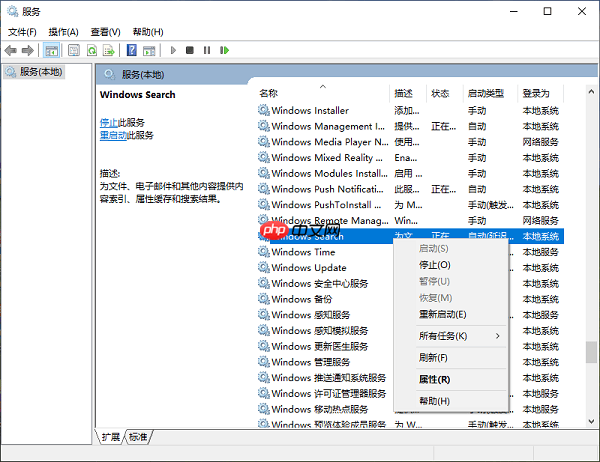Click the Back arrow toolbar icon

11,50
